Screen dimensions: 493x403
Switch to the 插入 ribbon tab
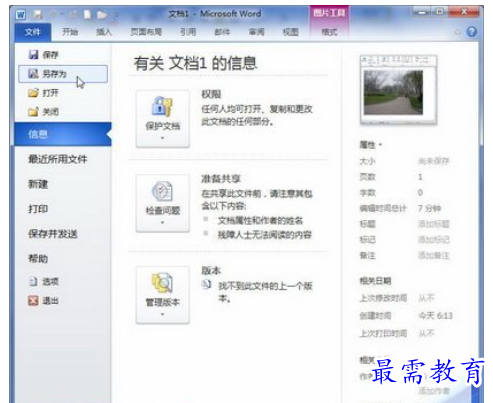point(104,32)
